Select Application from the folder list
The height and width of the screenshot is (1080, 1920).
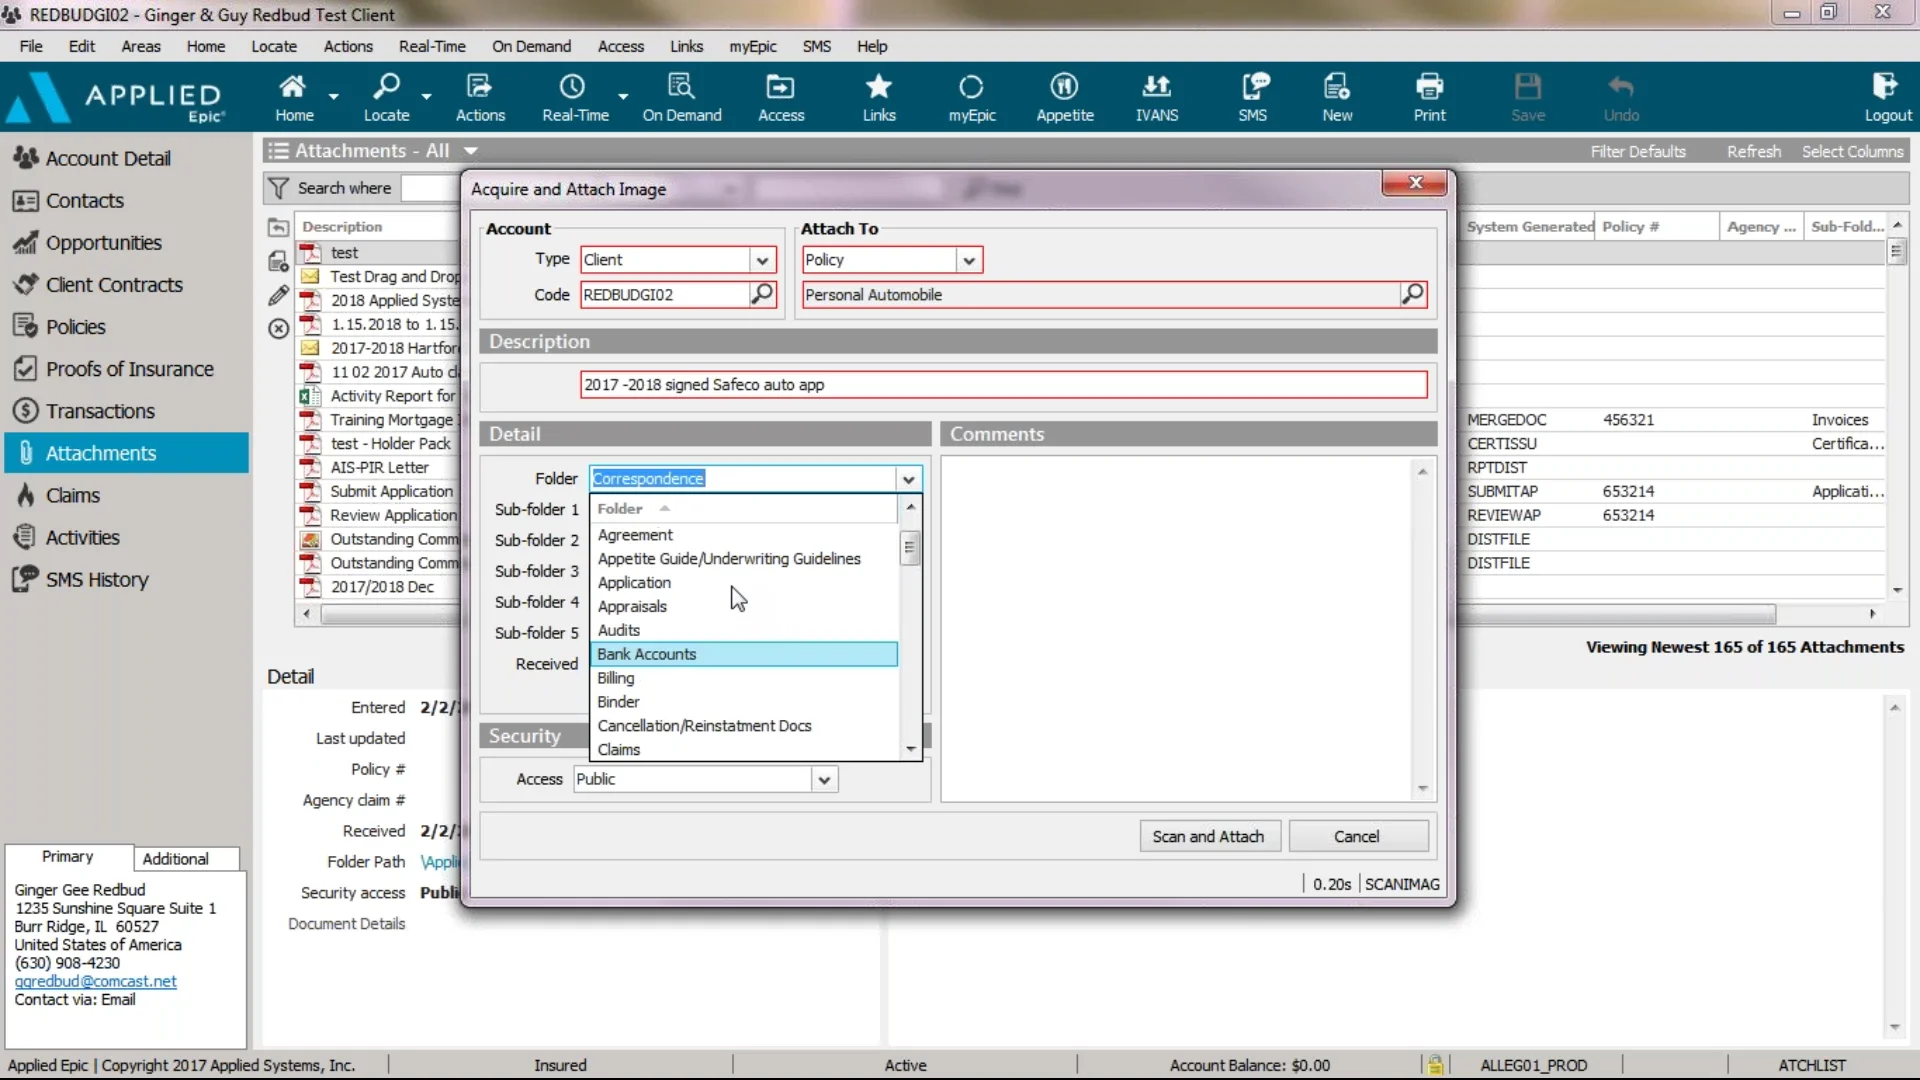tap(634, 583)
